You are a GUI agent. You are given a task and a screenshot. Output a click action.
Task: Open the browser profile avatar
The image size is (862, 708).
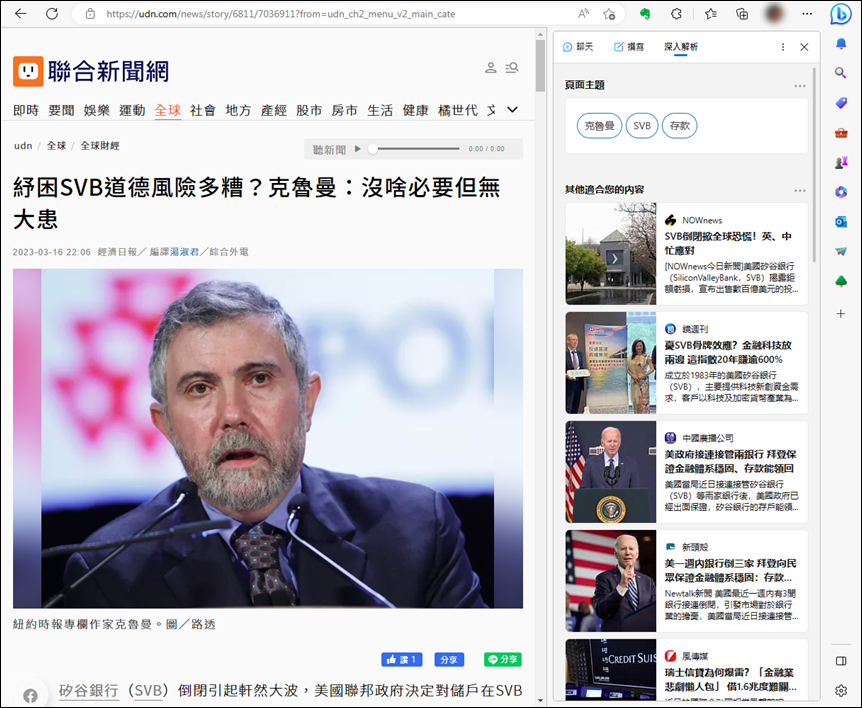click(x=774, y=14)
